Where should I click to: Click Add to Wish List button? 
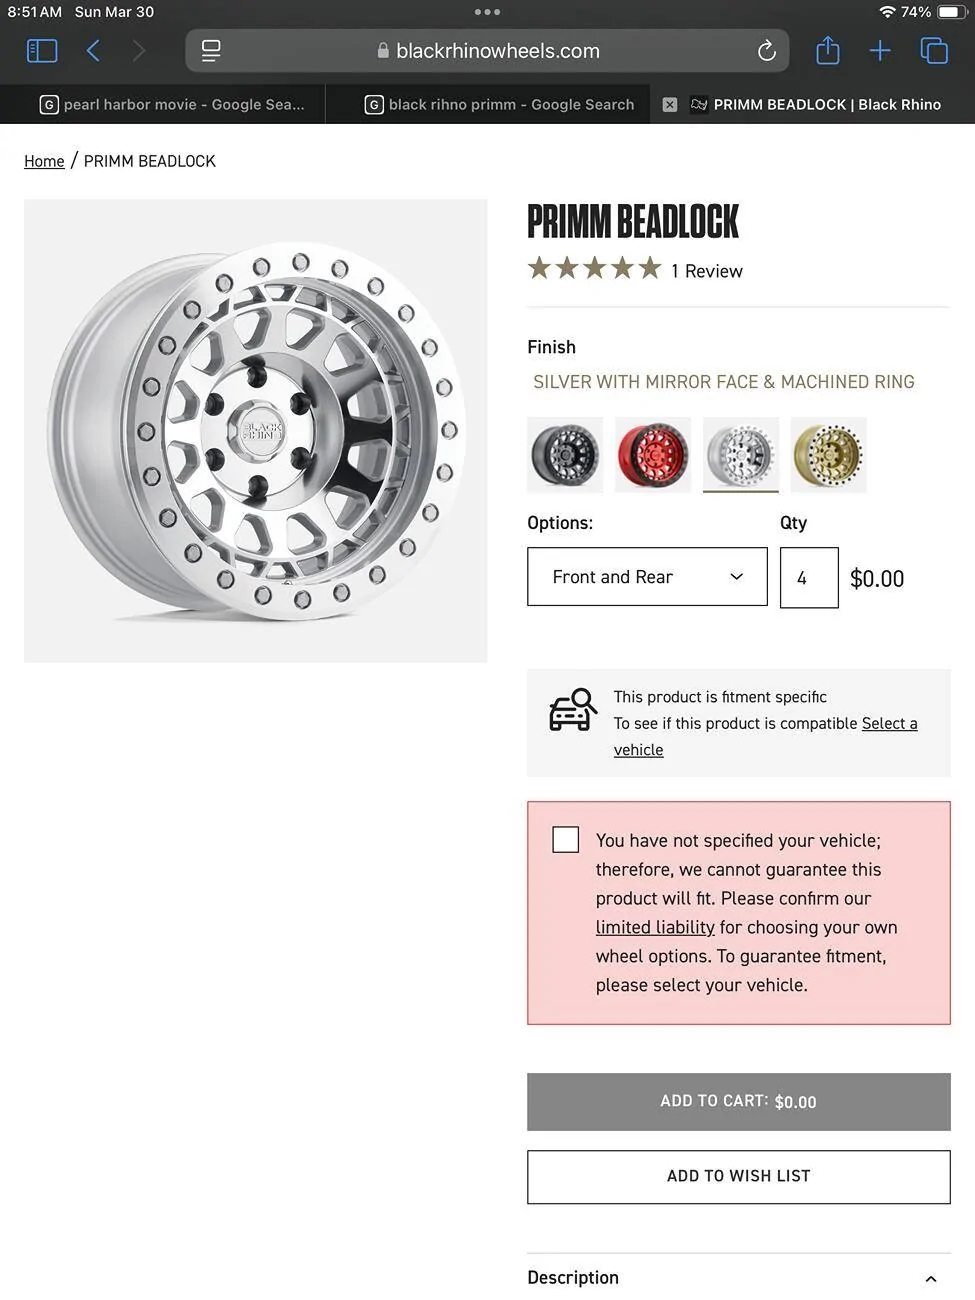[738, 1176]
